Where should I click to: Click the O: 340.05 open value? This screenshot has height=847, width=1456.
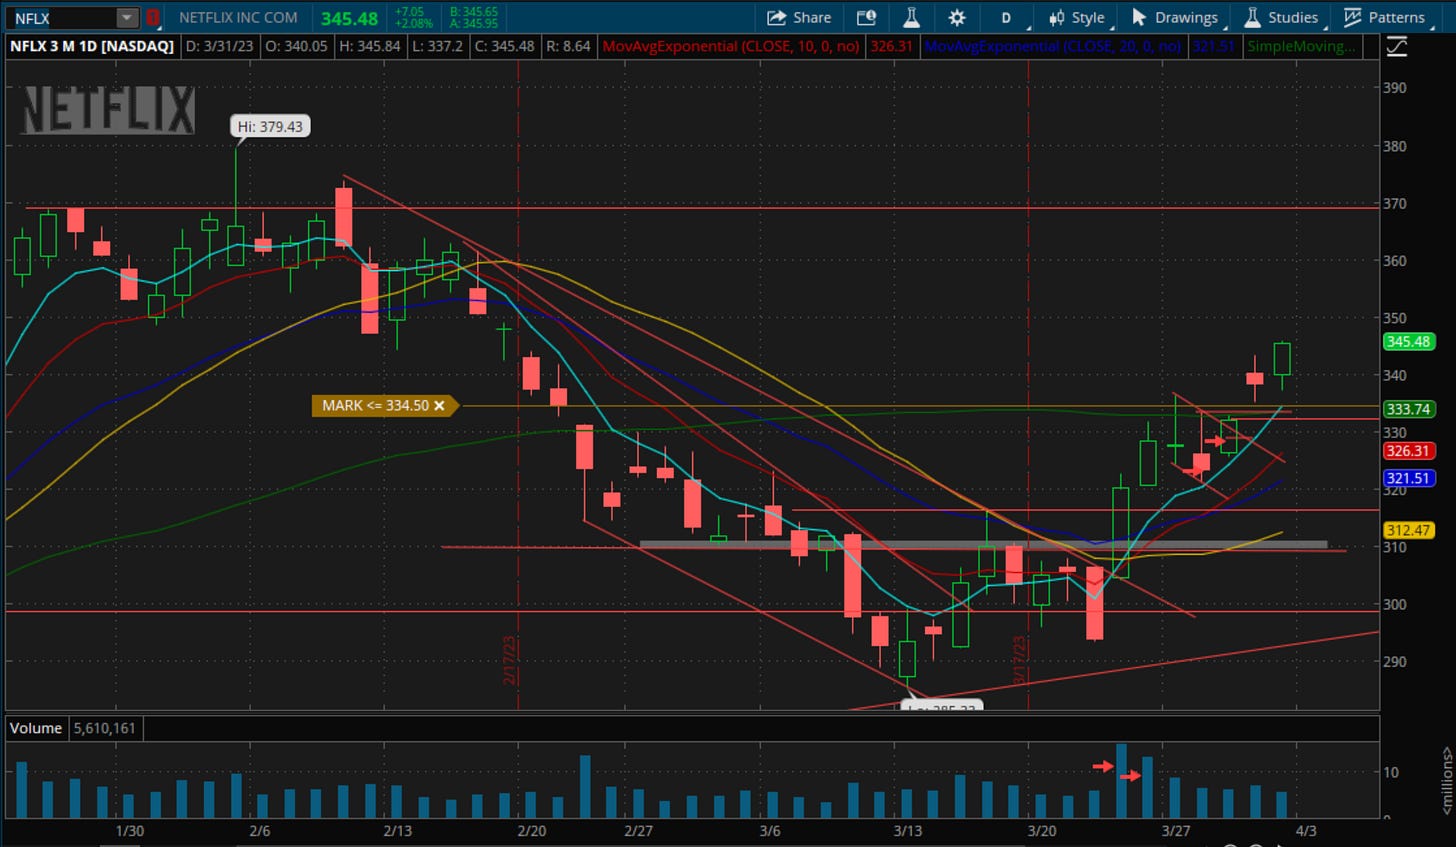click(296, 46)
